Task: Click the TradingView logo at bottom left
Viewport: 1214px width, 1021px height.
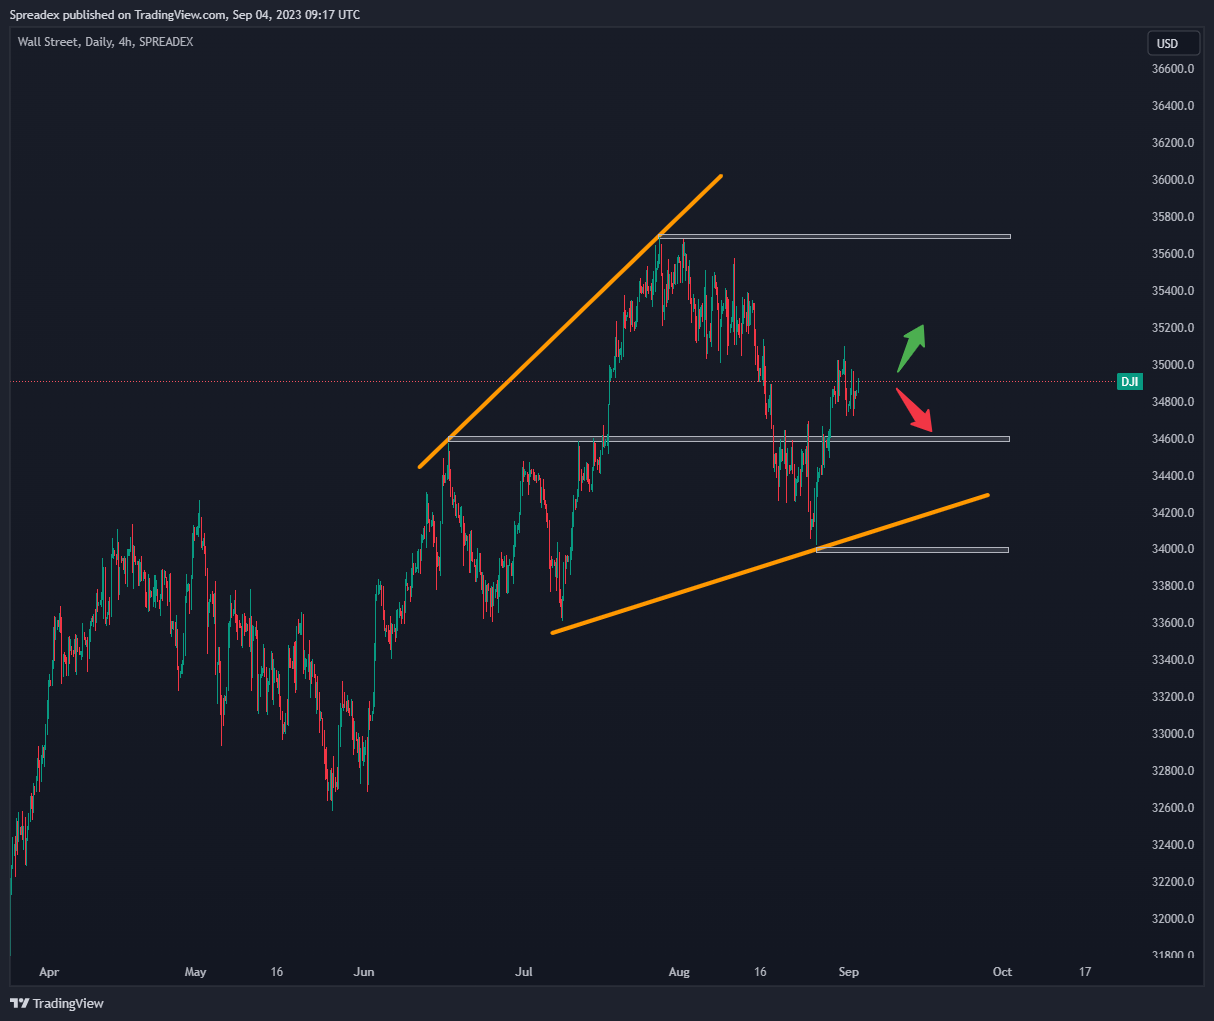Action: coord(57,1003)
